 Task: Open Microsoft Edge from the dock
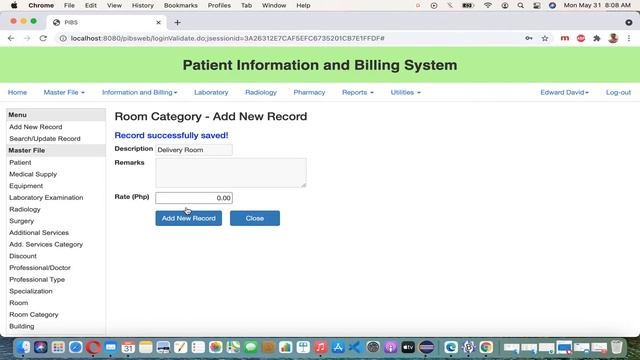(451, 347)
